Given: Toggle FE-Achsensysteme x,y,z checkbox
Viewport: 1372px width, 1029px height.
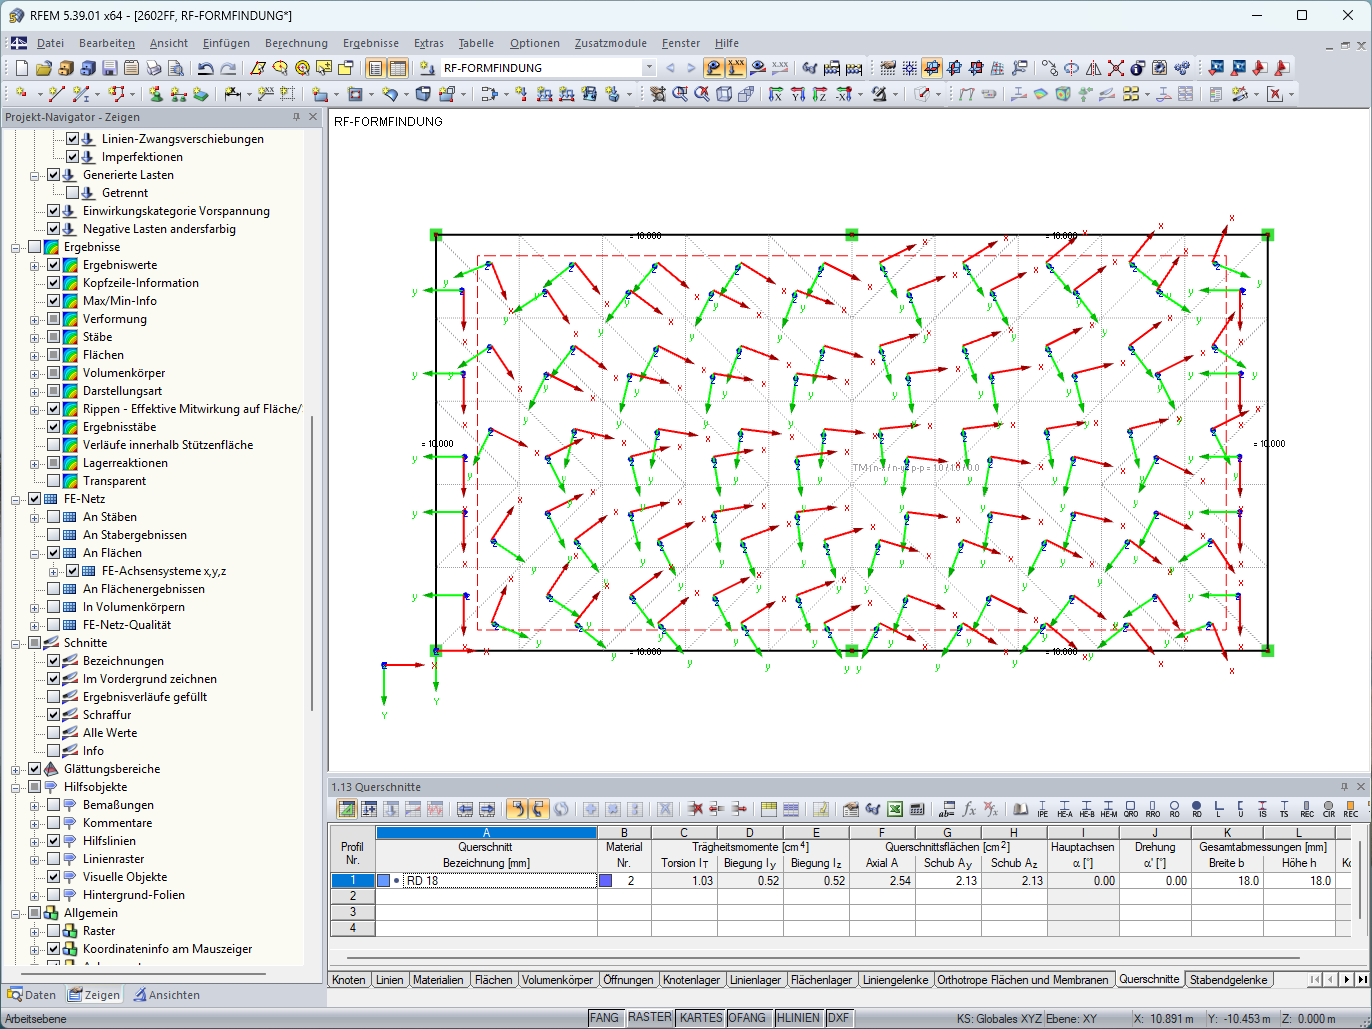Looking at the screenshot, I should pos(72,571).
